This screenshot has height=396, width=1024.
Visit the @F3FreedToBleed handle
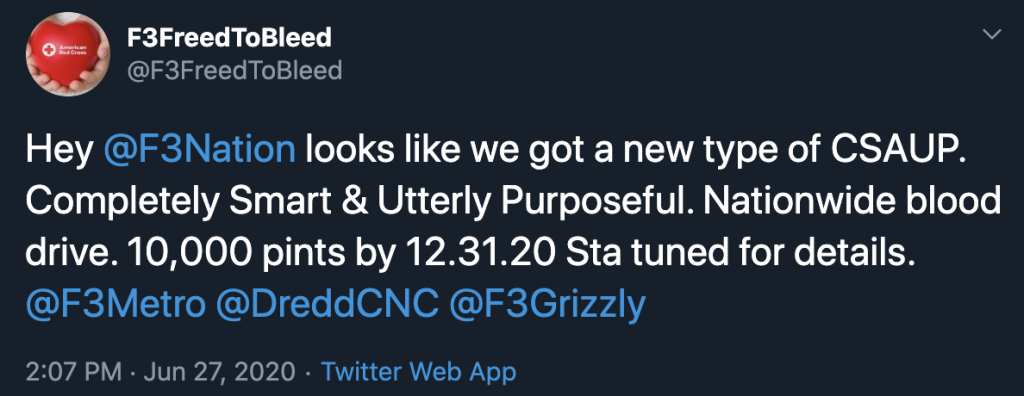(x=234, y=70)
